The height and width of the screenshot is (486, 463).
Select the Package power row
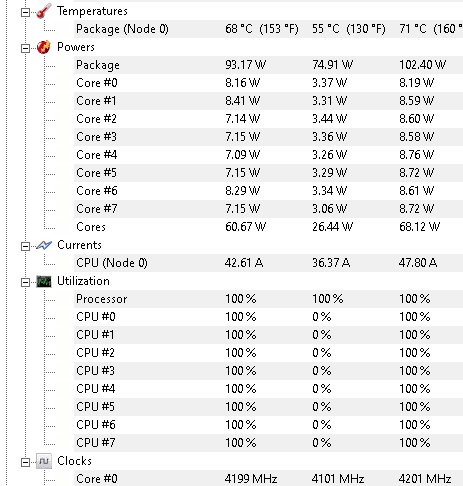click(268, 65)
